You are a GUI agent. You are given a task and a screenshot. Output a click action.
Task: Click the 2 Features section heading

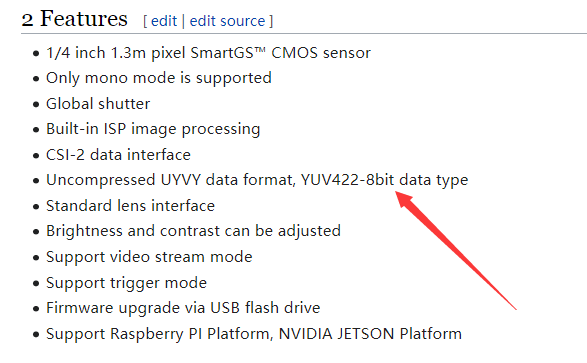(74, 18)
